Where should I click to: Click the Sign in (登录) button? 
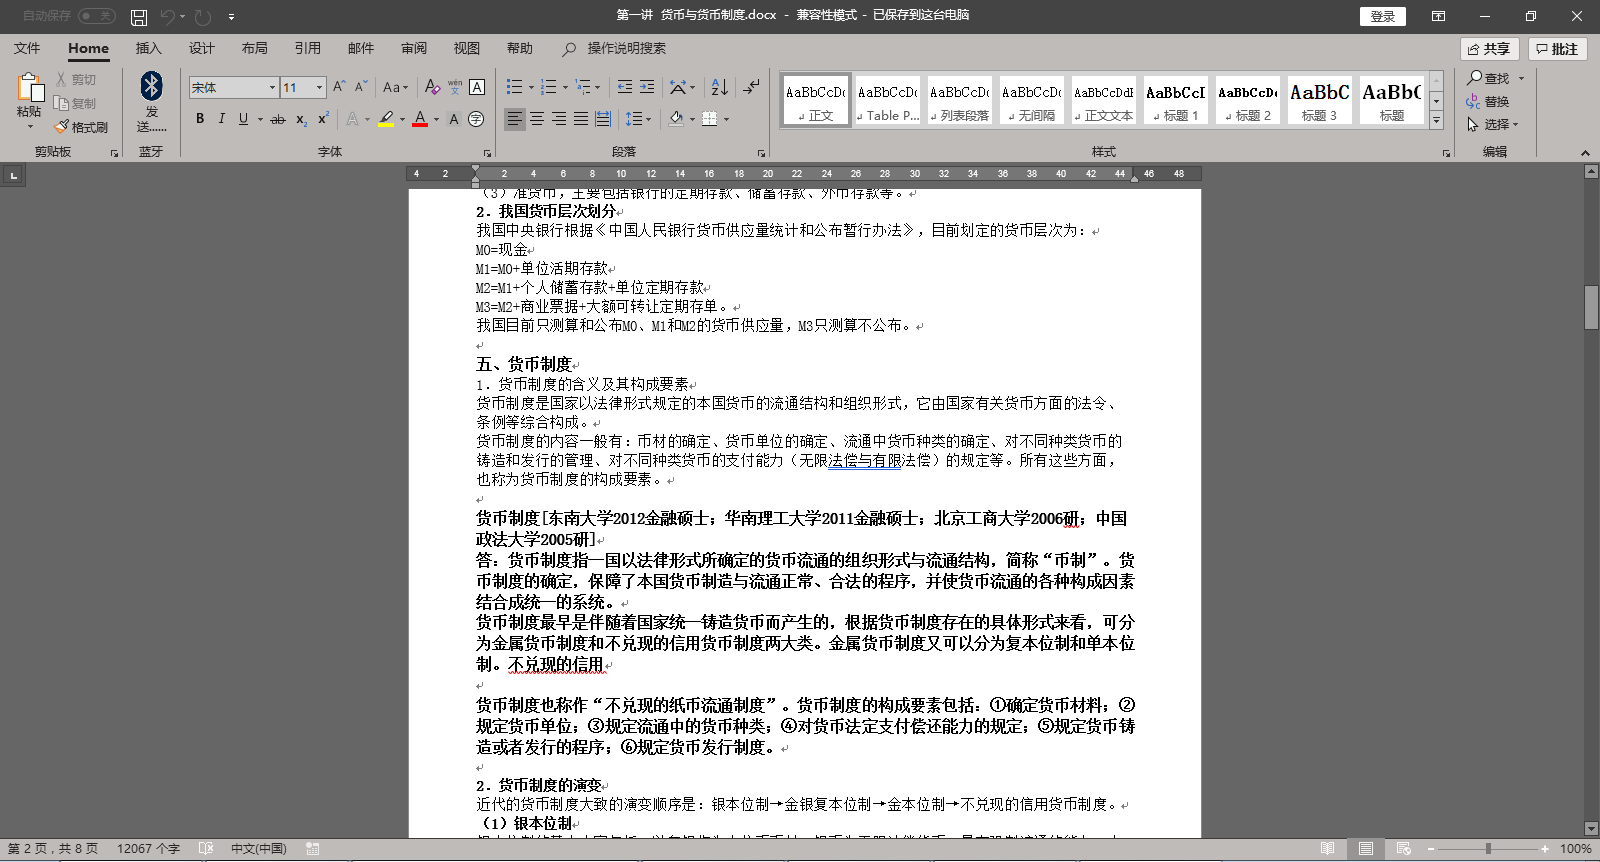pos(1383,16)
